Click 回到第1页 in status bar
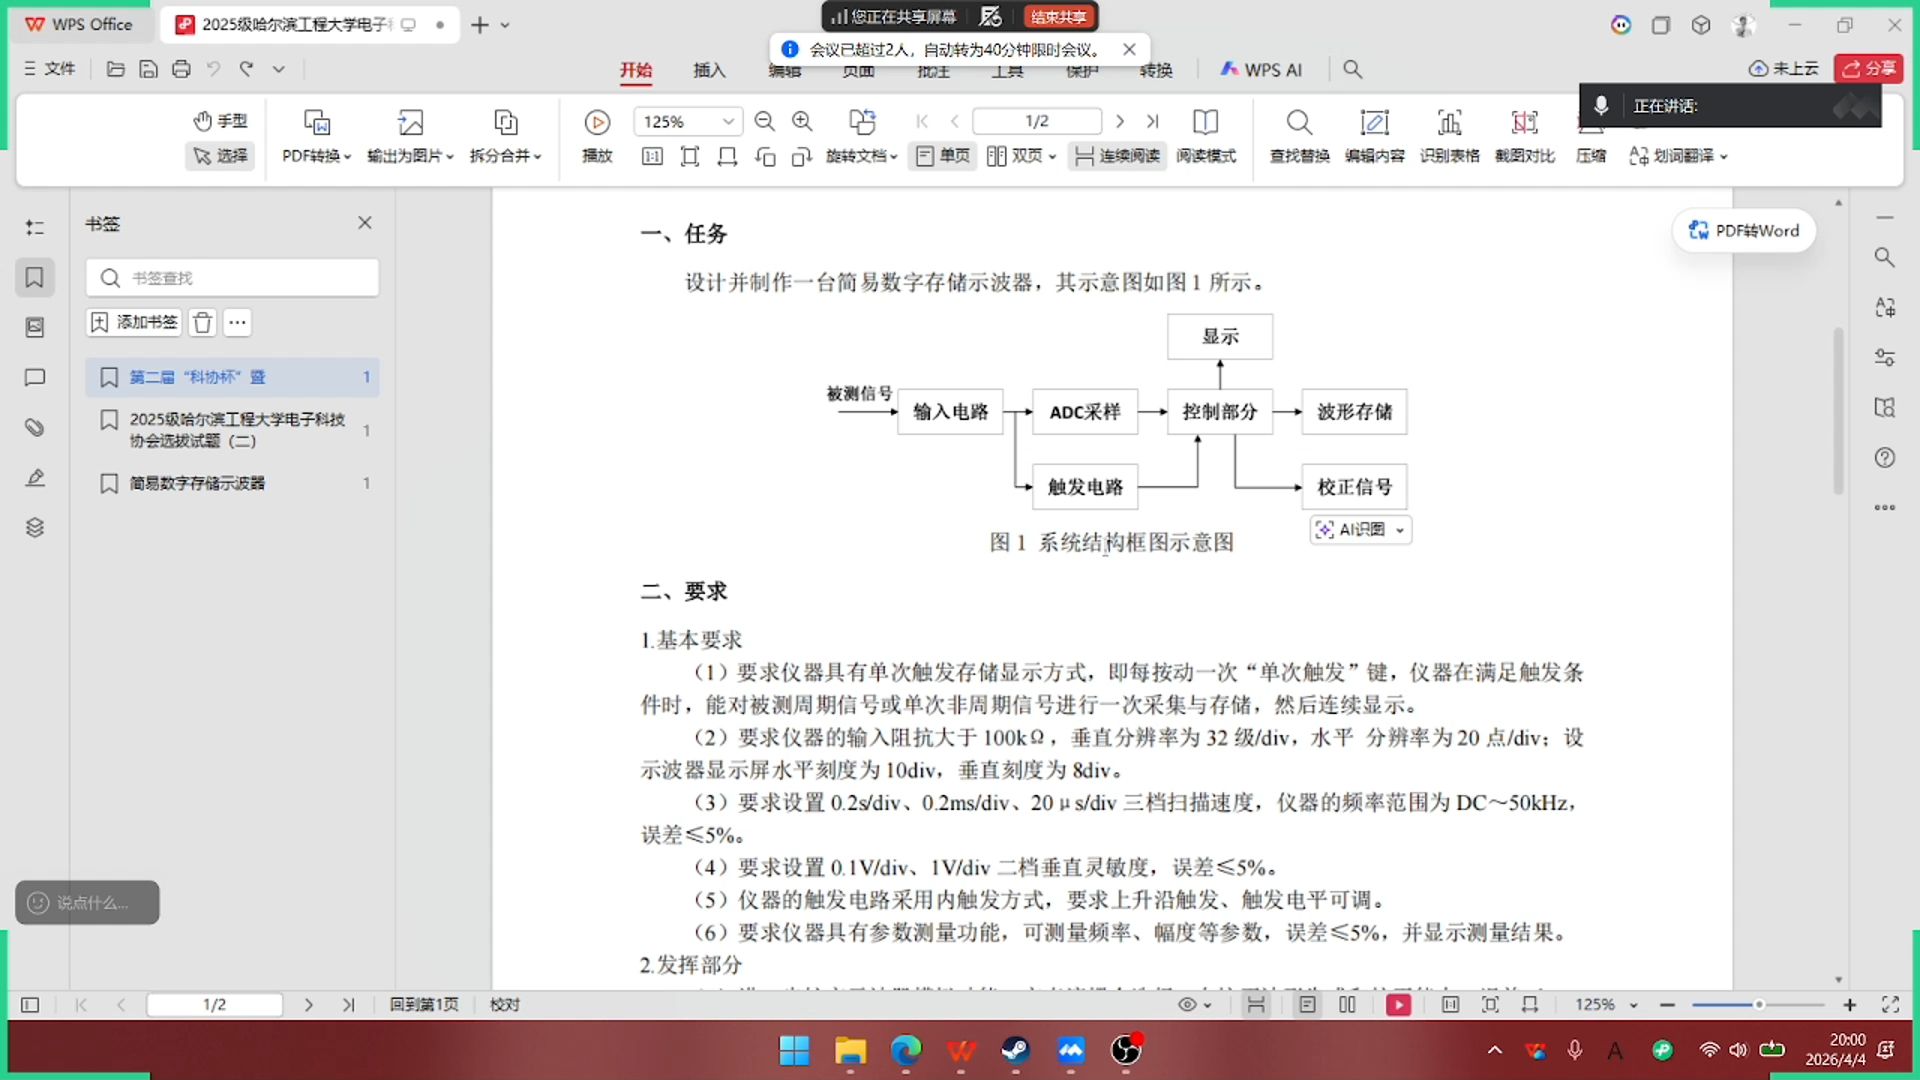This screenshot has width=1920, height=1080. click(424, 1004)
